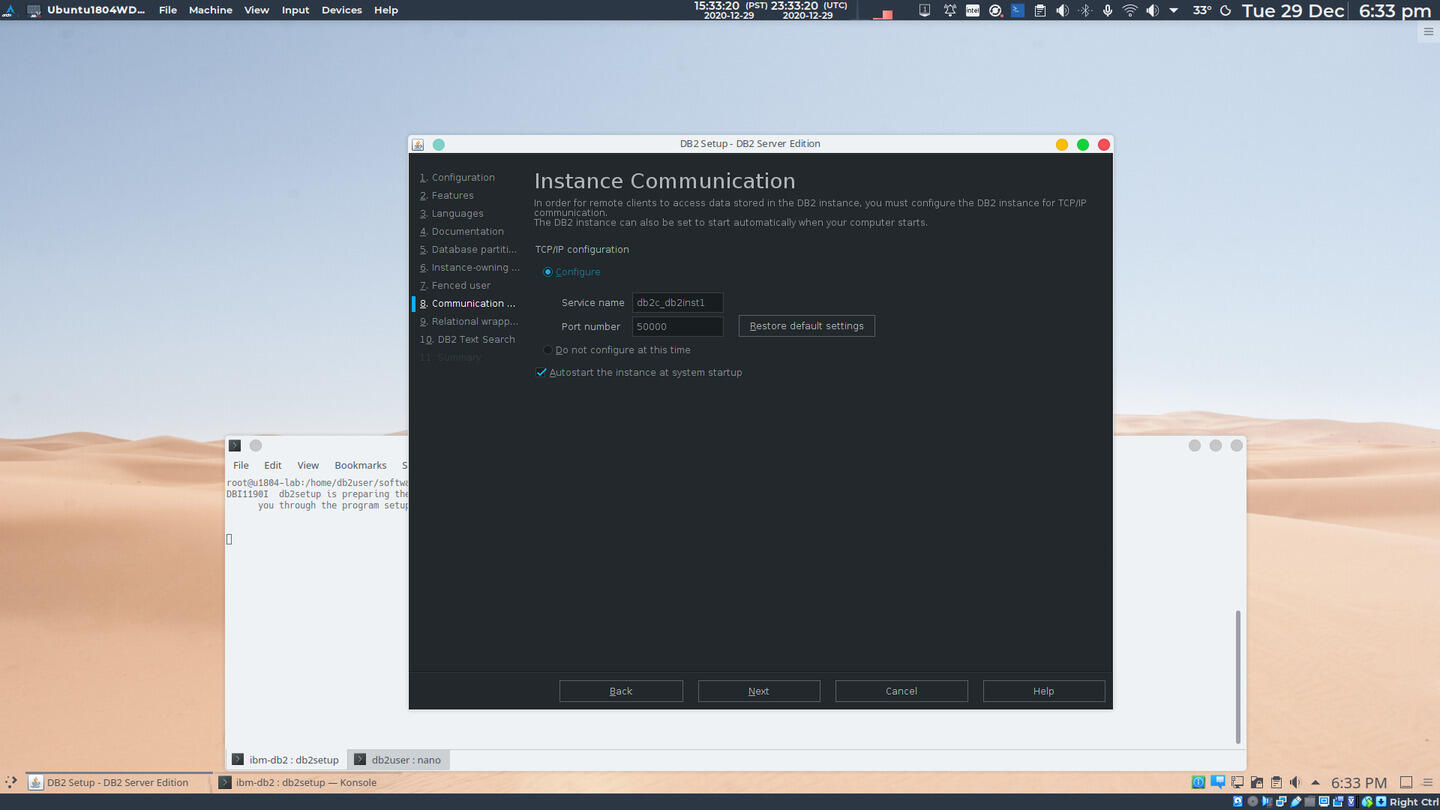Expand the top bar tray dropdown arrow
Image resolution: width=1440 pixels, height=810 pixels.
click(x=1173, y=10)
